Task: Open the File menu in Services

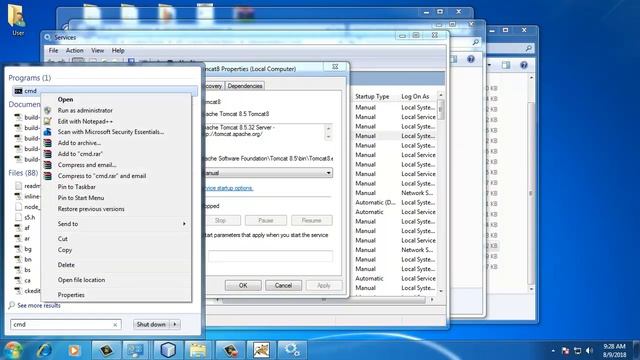Action: click(53, 51)
